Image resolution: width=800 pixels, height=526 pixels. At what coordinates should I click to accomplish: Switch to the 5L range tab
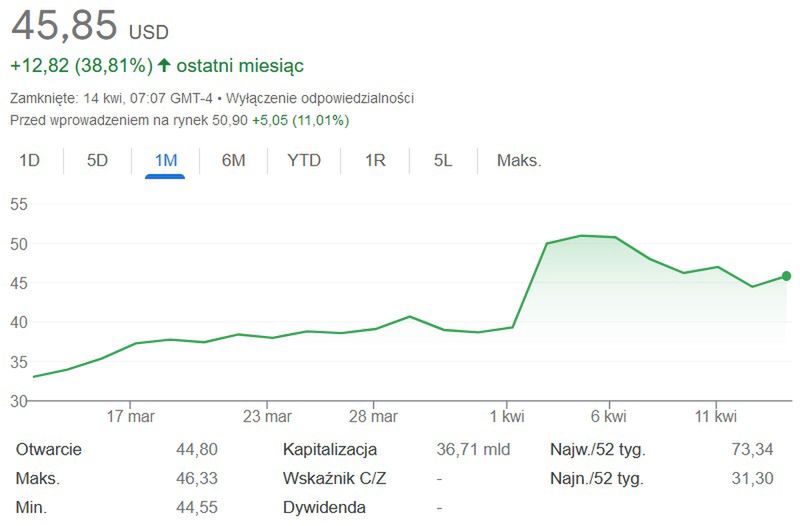click(443, 160)
